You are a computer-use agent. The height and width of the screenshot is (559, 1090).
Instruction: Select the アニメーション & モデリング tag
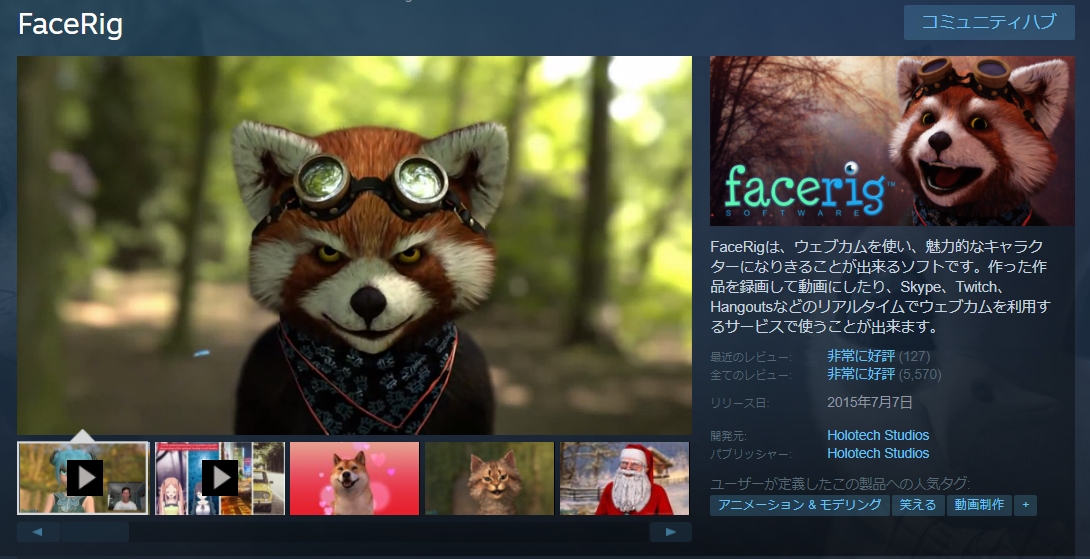pos(799,505)
